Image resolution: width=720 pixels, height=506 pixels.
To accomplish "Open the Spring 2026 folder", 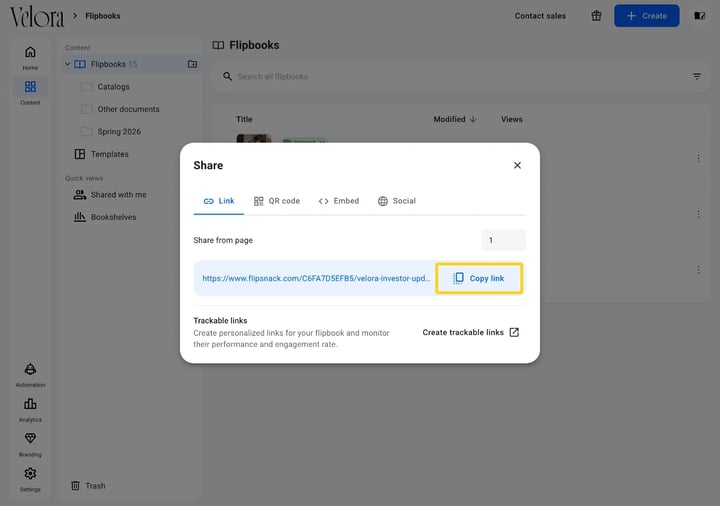I will pos(119,131).
